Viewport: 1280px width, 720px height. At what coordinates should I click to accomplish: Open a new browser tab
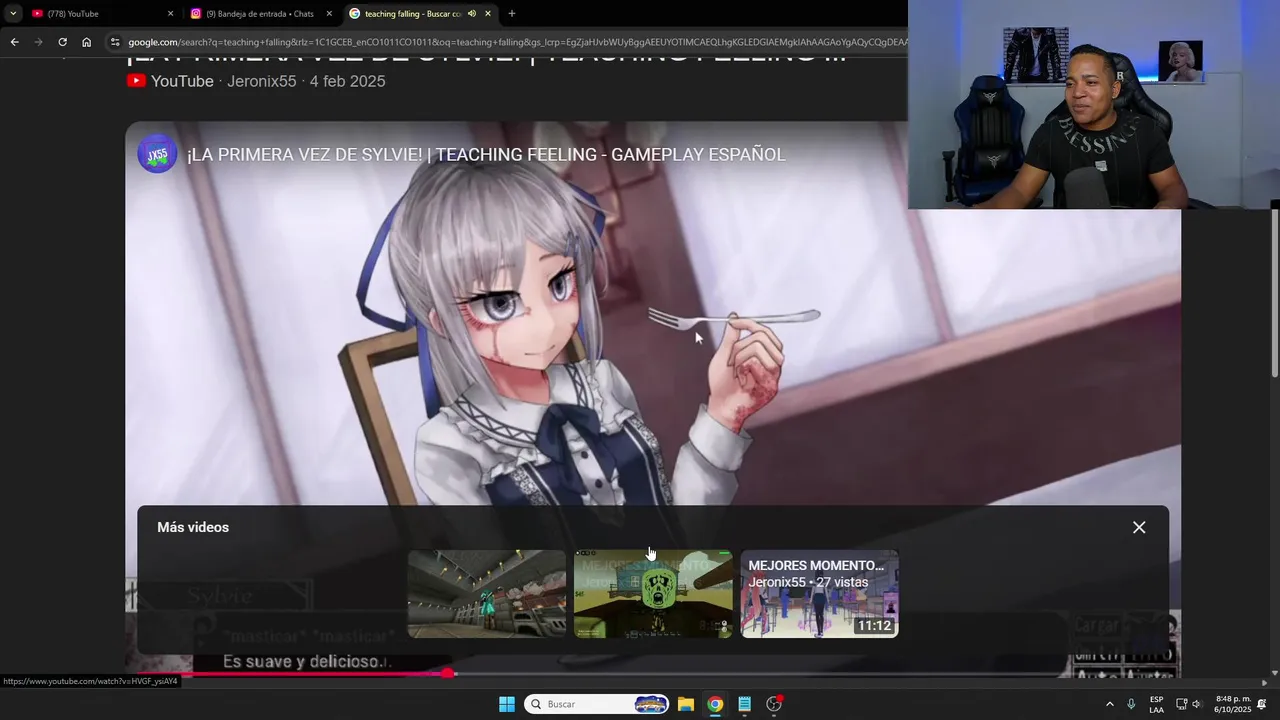coord(512,14)
